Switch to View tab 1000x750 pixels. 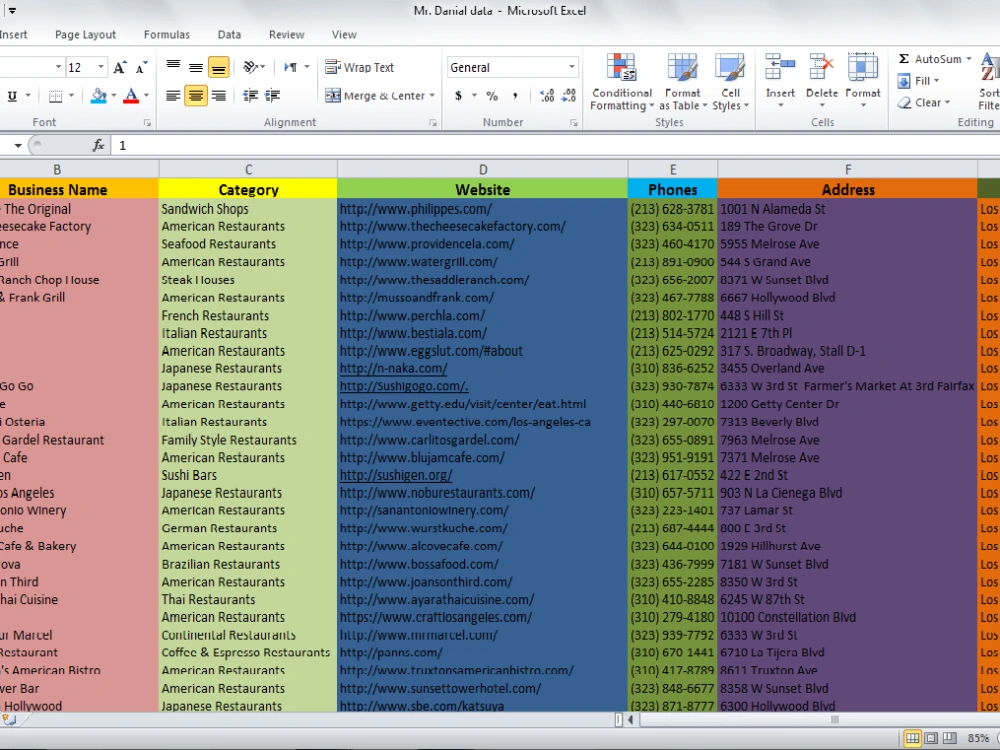[344, 34]
